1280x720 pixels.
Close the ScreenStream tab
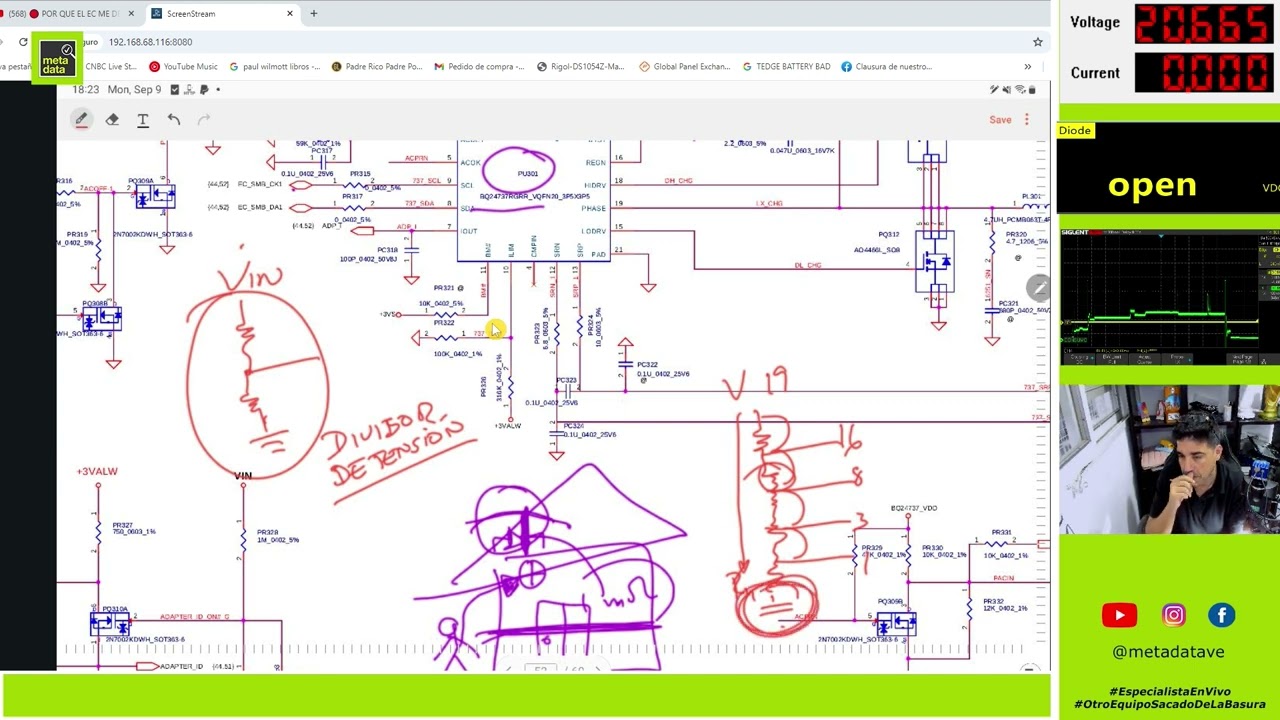[x=290, y=14]
